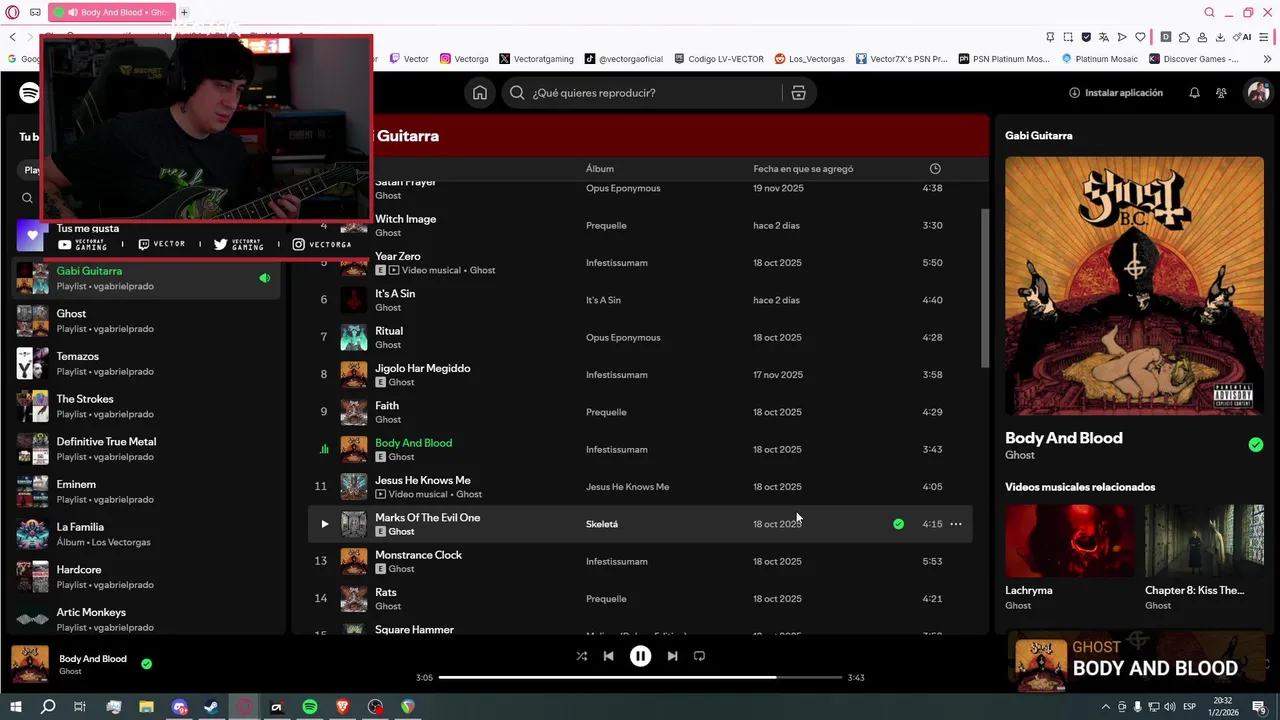Screen dimensions: 1280x720
Task: Open friends activity icon
Action: click(x=1221, y=93)
